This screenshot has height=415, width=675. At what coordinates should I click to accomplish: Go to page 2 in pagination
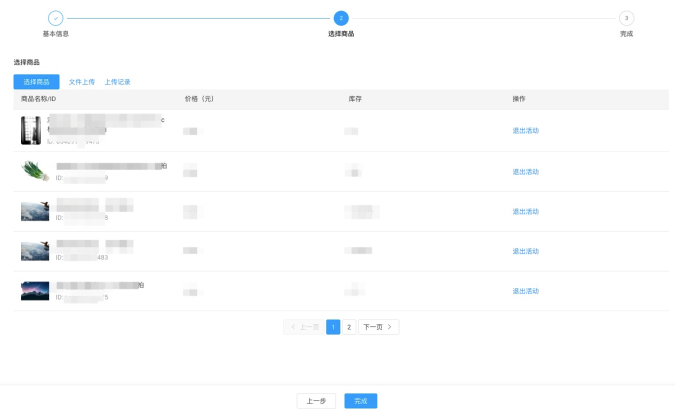pyautogui.click(x=349, y=327)
